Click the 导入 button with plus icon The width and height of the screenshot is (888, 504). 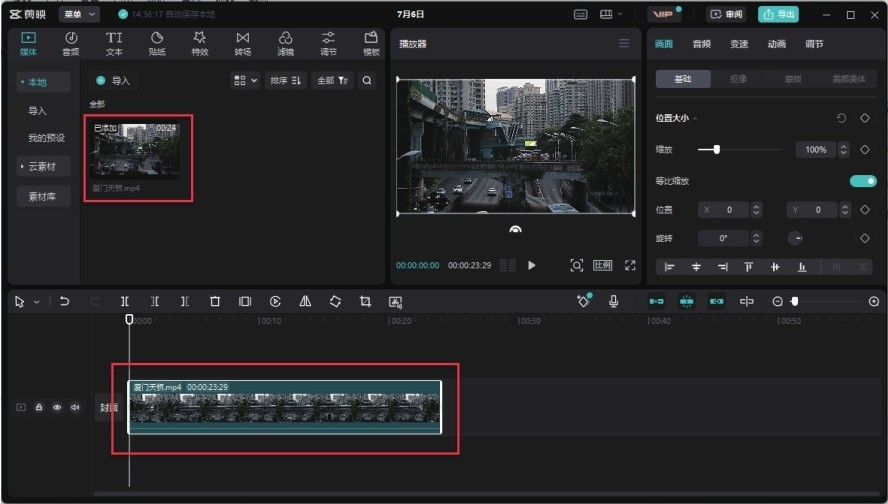pyautogui.click(x=113, y=80)
